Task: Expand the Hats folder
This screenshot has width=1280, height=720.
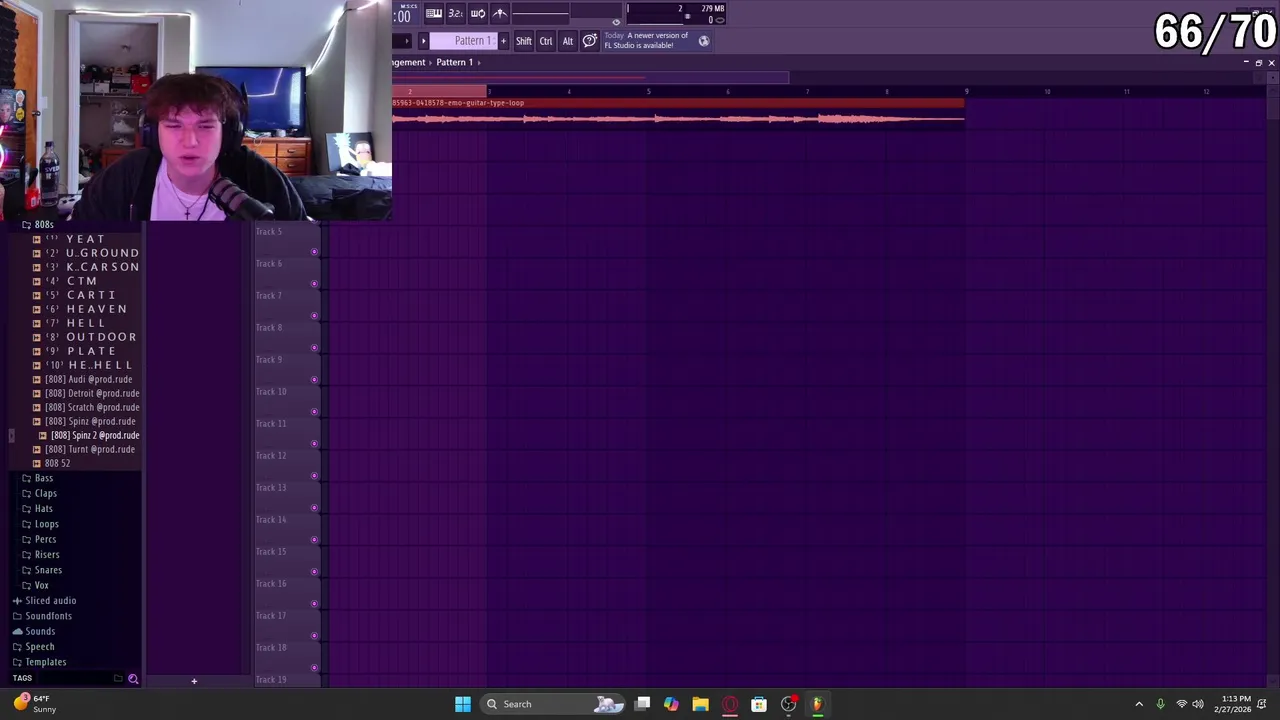Action: click(38, 508)
